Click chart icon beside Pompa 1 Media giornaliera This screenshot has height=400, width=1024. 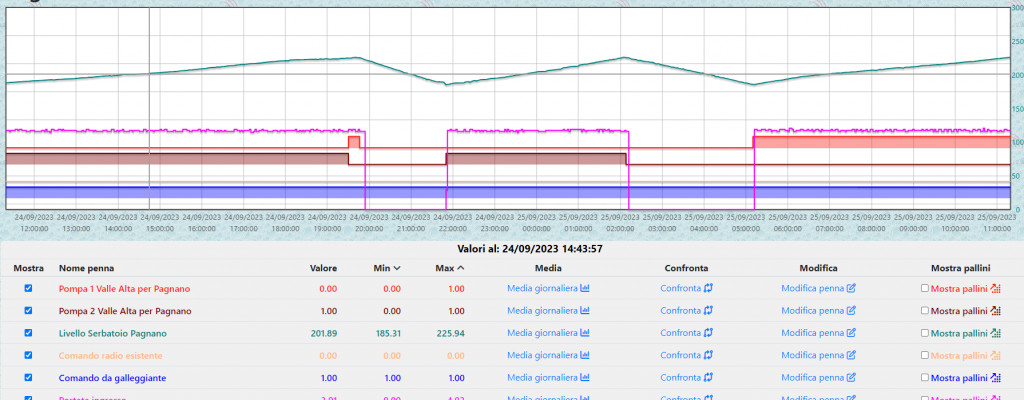[584, 288]
